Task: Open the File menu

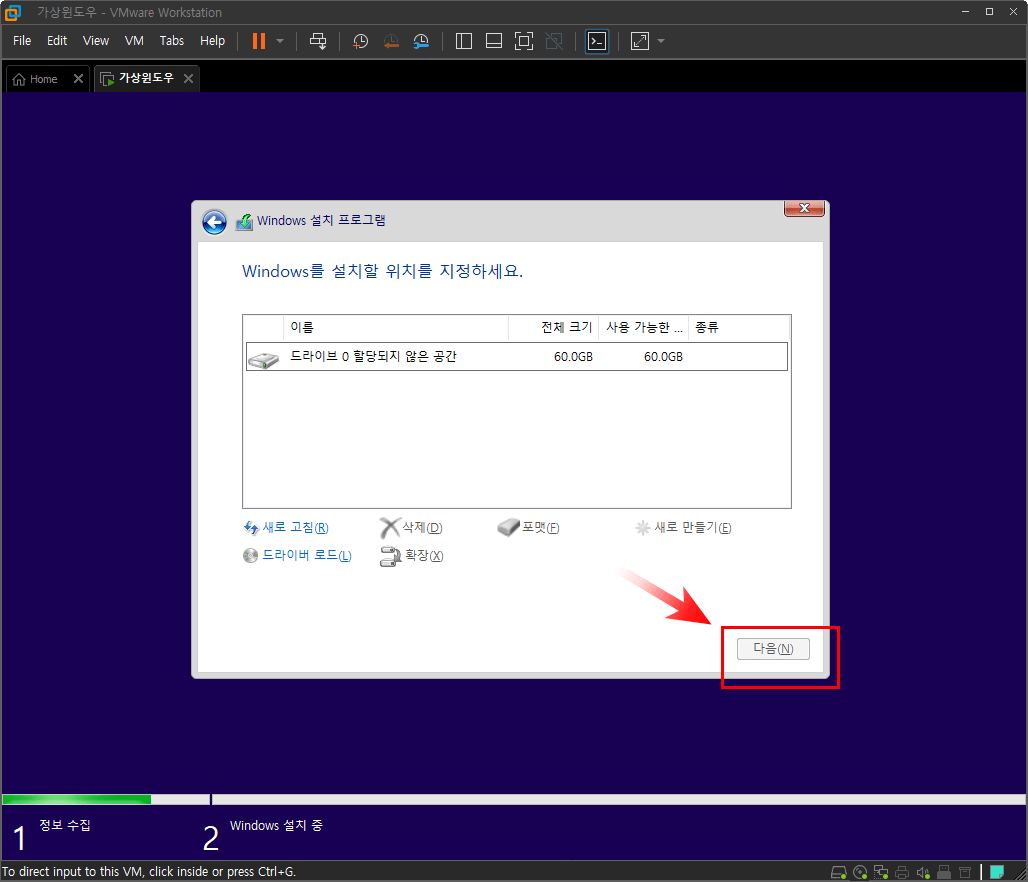Action: point(22,41)
